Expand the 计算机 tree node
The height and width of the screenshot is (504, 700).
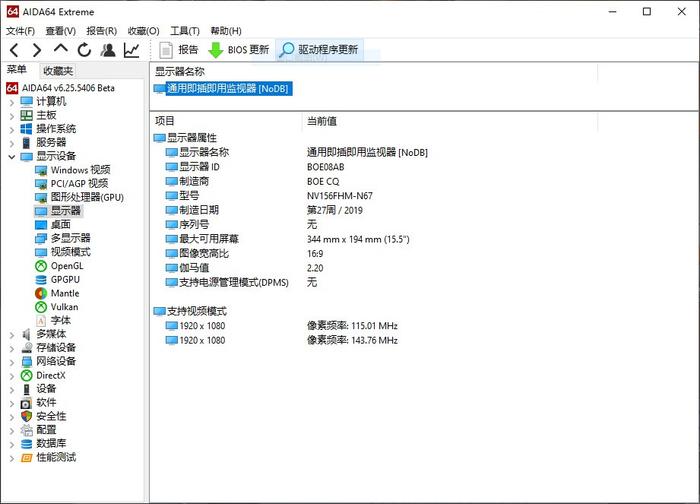pyautogui.click(x=12, y=102)
